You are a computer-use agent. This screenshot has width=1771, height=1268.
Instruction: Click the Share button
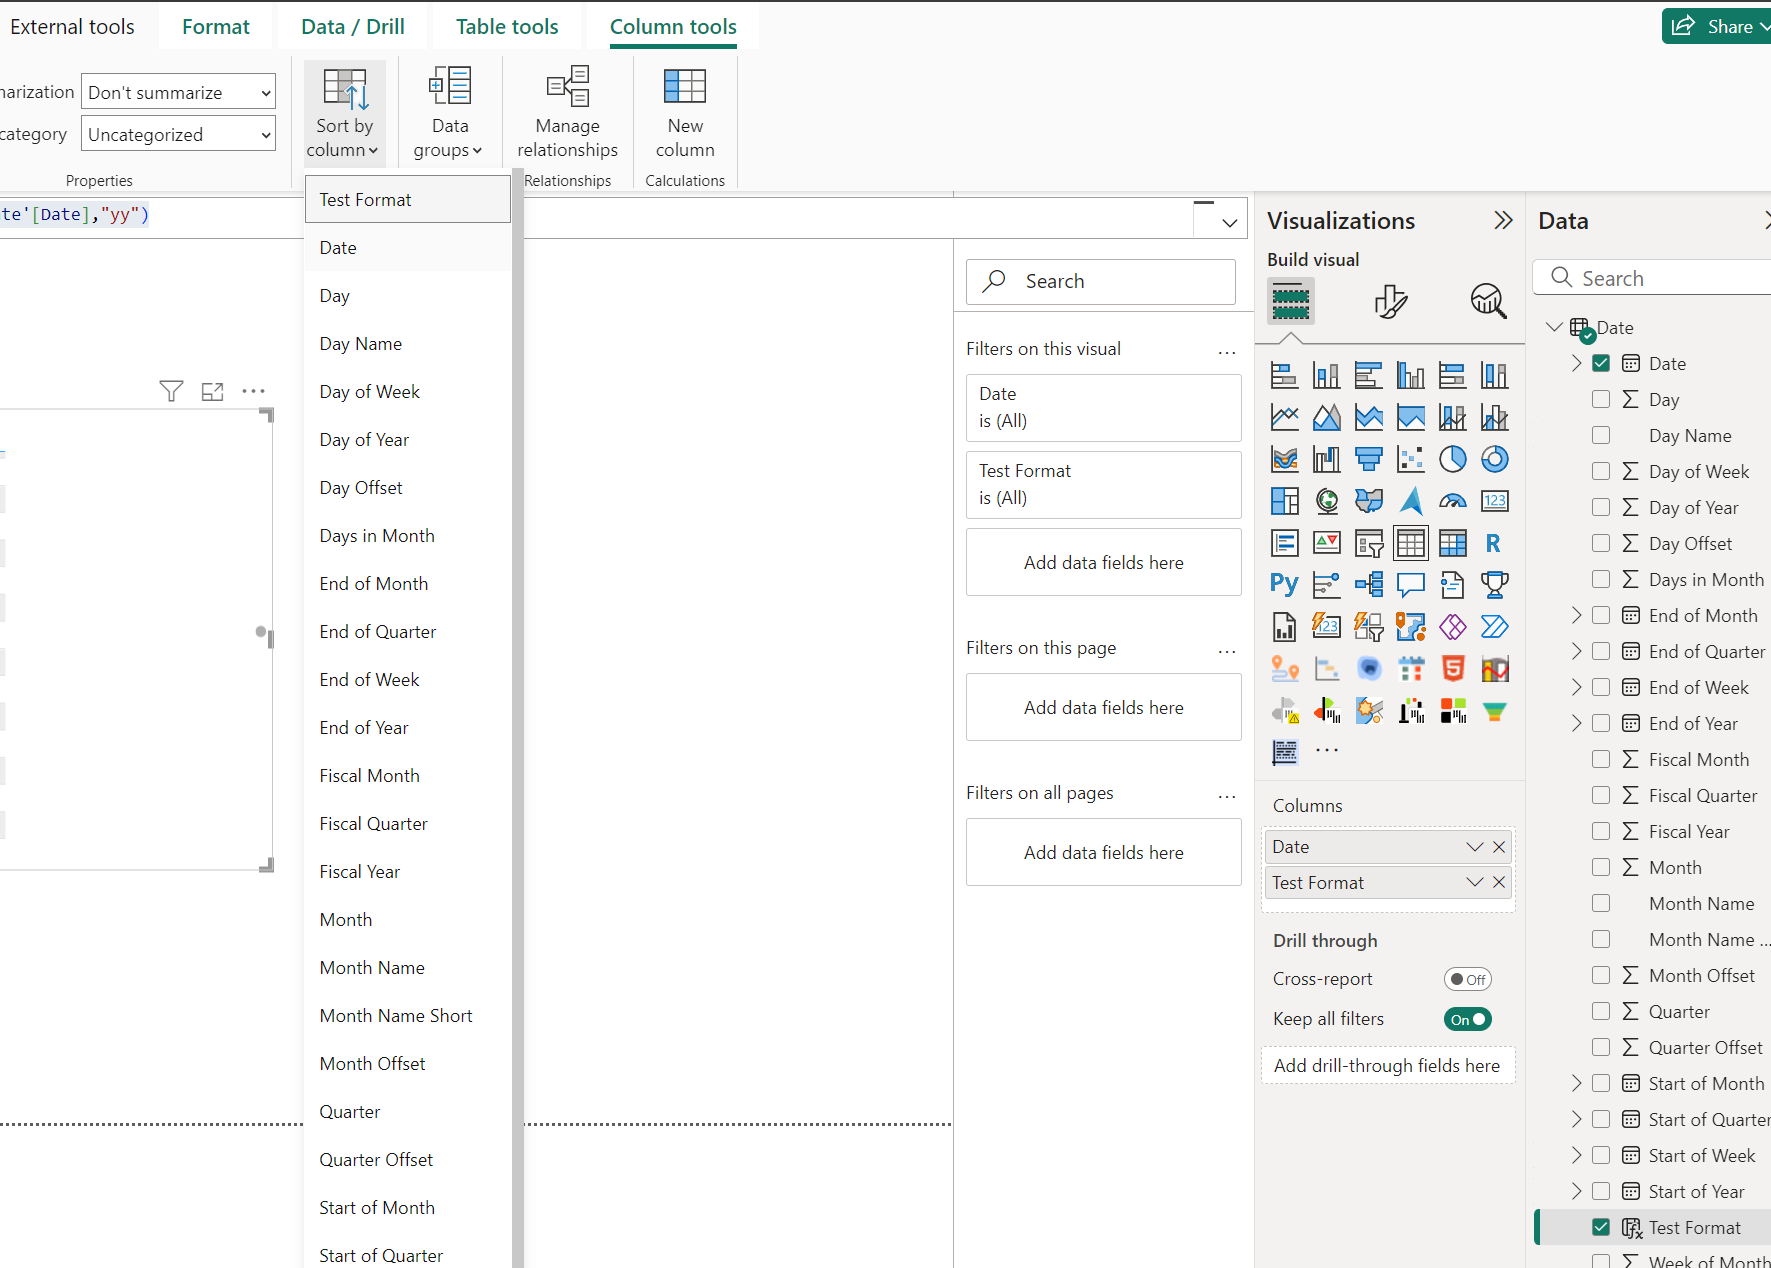pyautogui.click(x=1716, y=27)
